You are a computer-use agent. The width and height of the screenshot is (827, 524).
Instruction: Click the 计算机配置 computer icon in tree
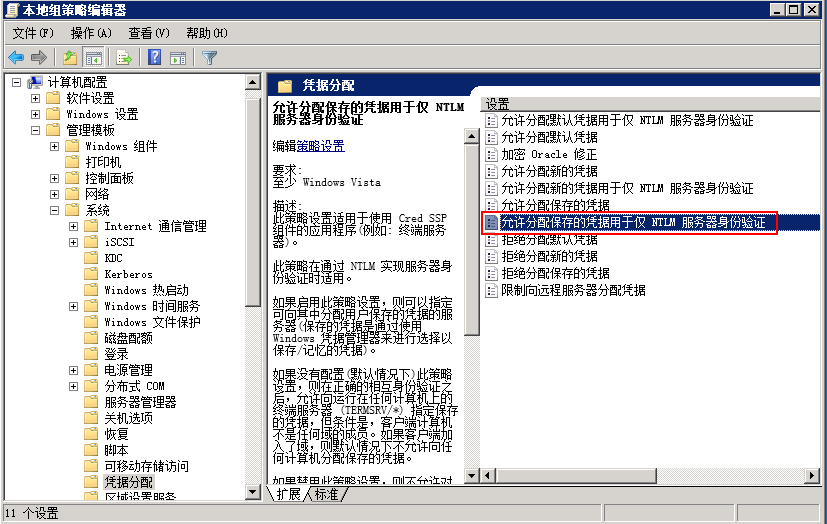35,82
